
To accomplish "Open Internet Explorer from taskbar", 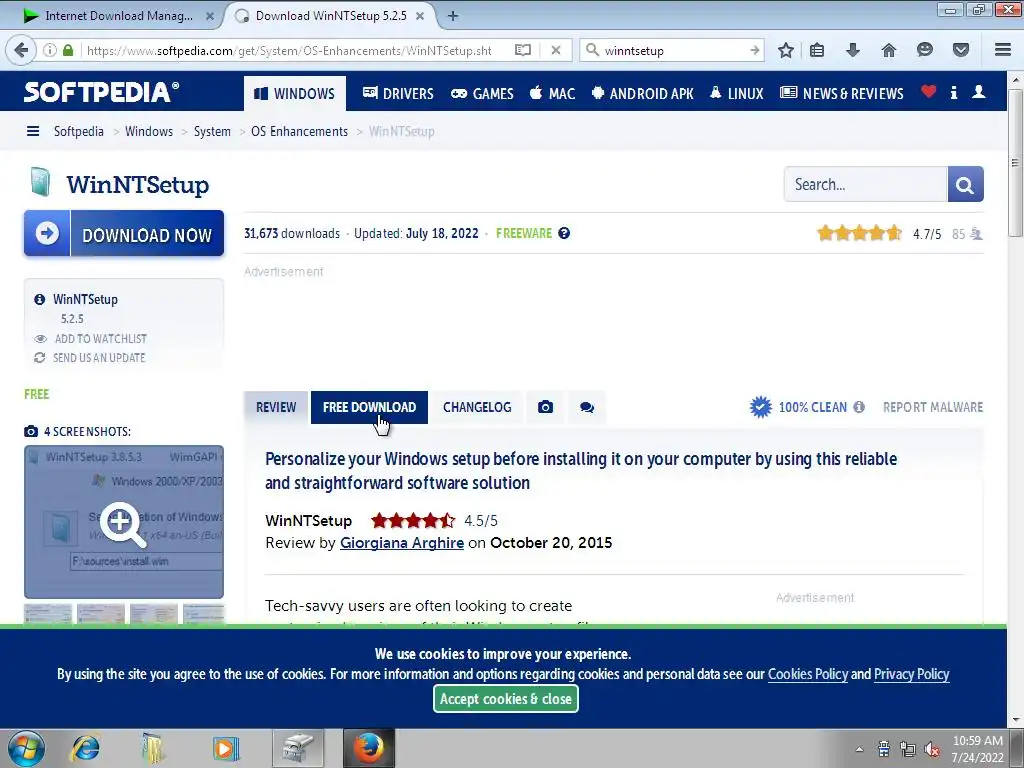I will click(x=86, y=748).
